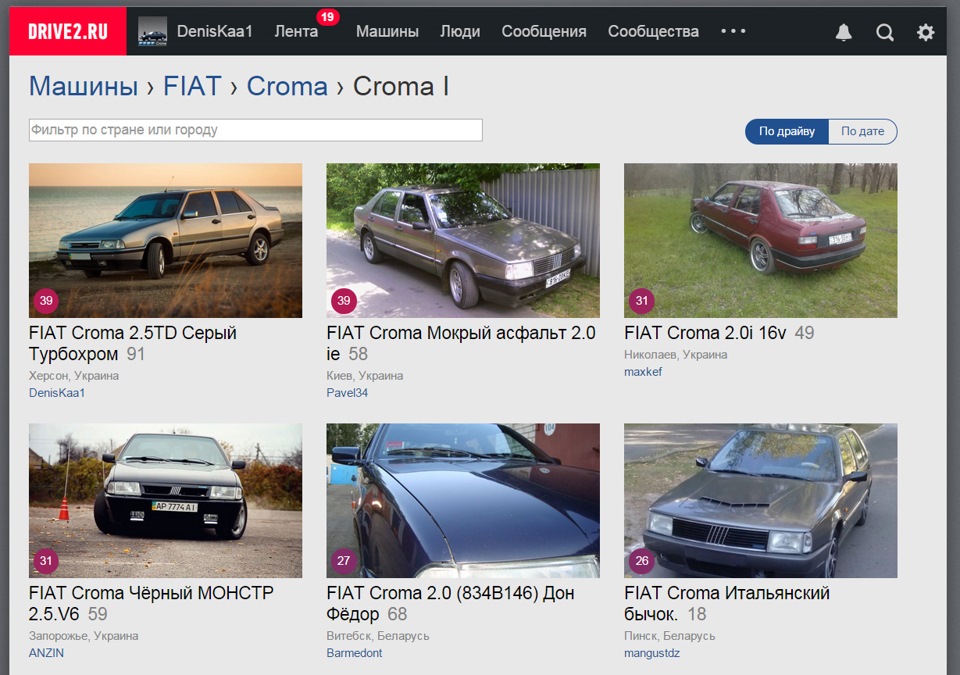Open the Серый Турбохром car photo
The width and height of the screenshot is (960, 675).
point(165,240)
